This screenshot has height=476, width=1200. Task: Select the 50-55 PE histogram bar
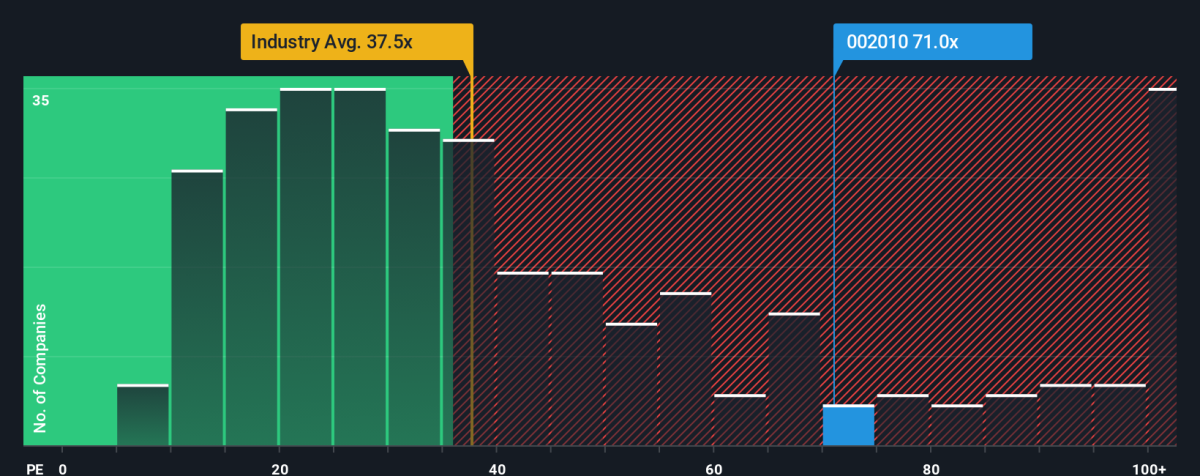631,384
